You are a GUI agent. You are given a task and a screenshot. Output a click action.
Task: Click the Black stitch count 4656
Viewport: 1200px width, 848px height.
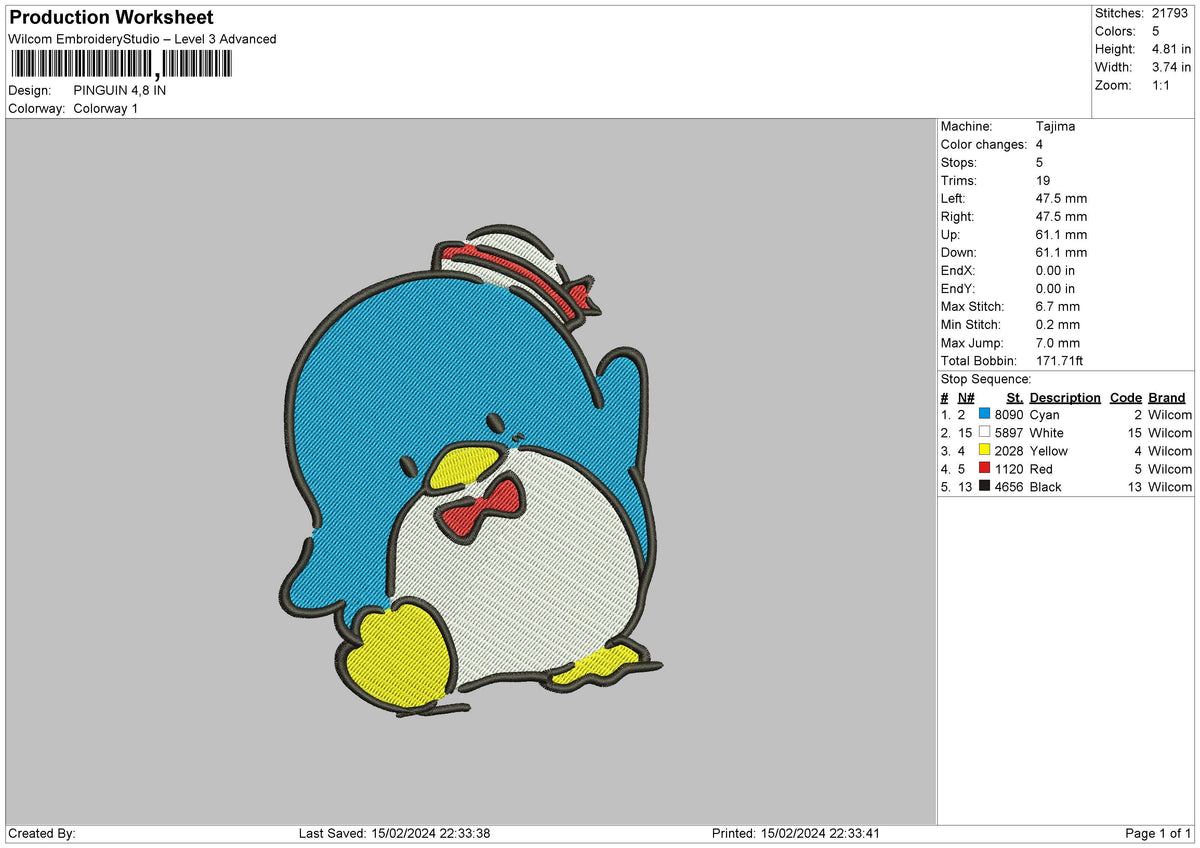(x=1009, y=486)
